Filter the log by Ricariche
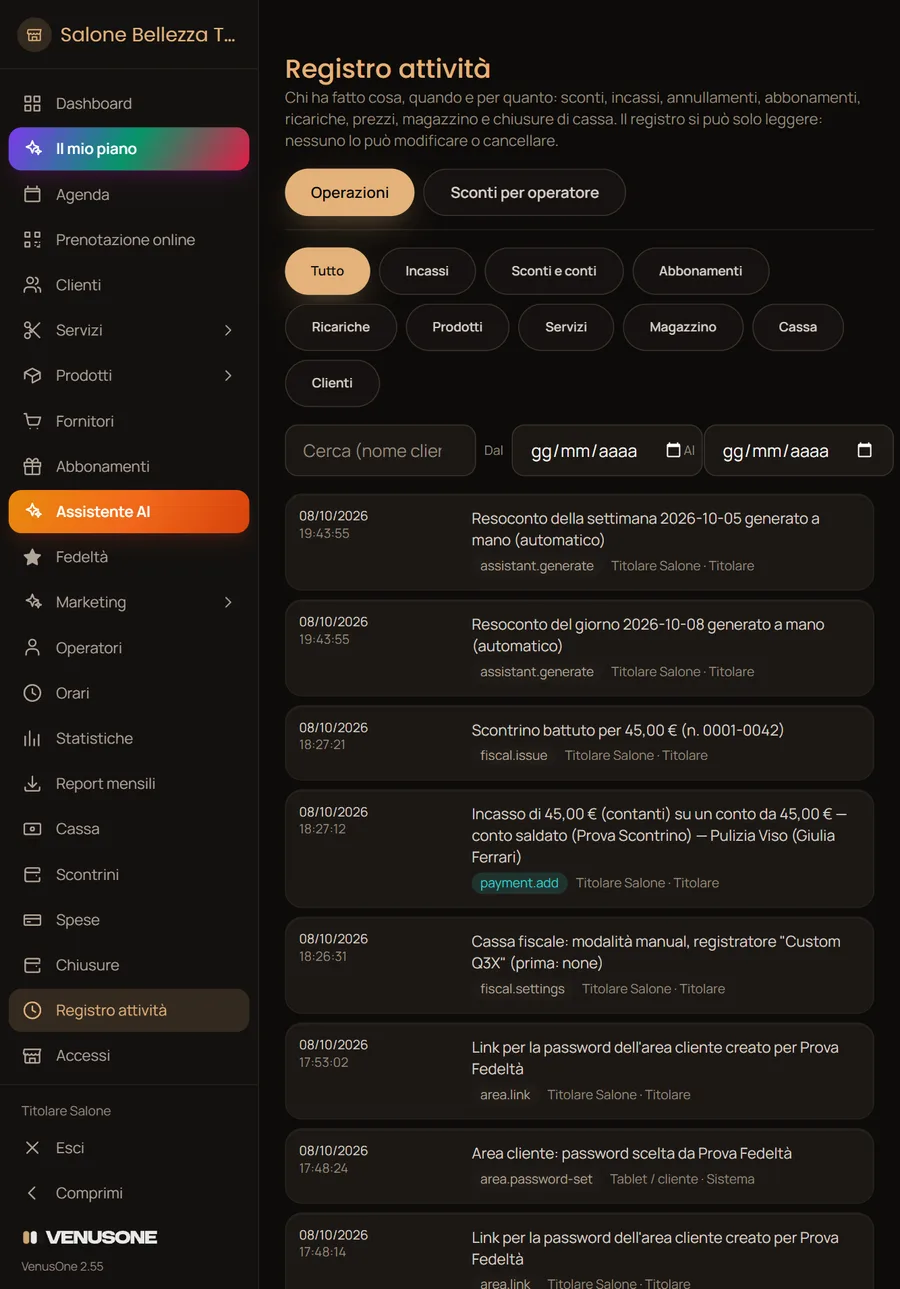 [341, 327]
